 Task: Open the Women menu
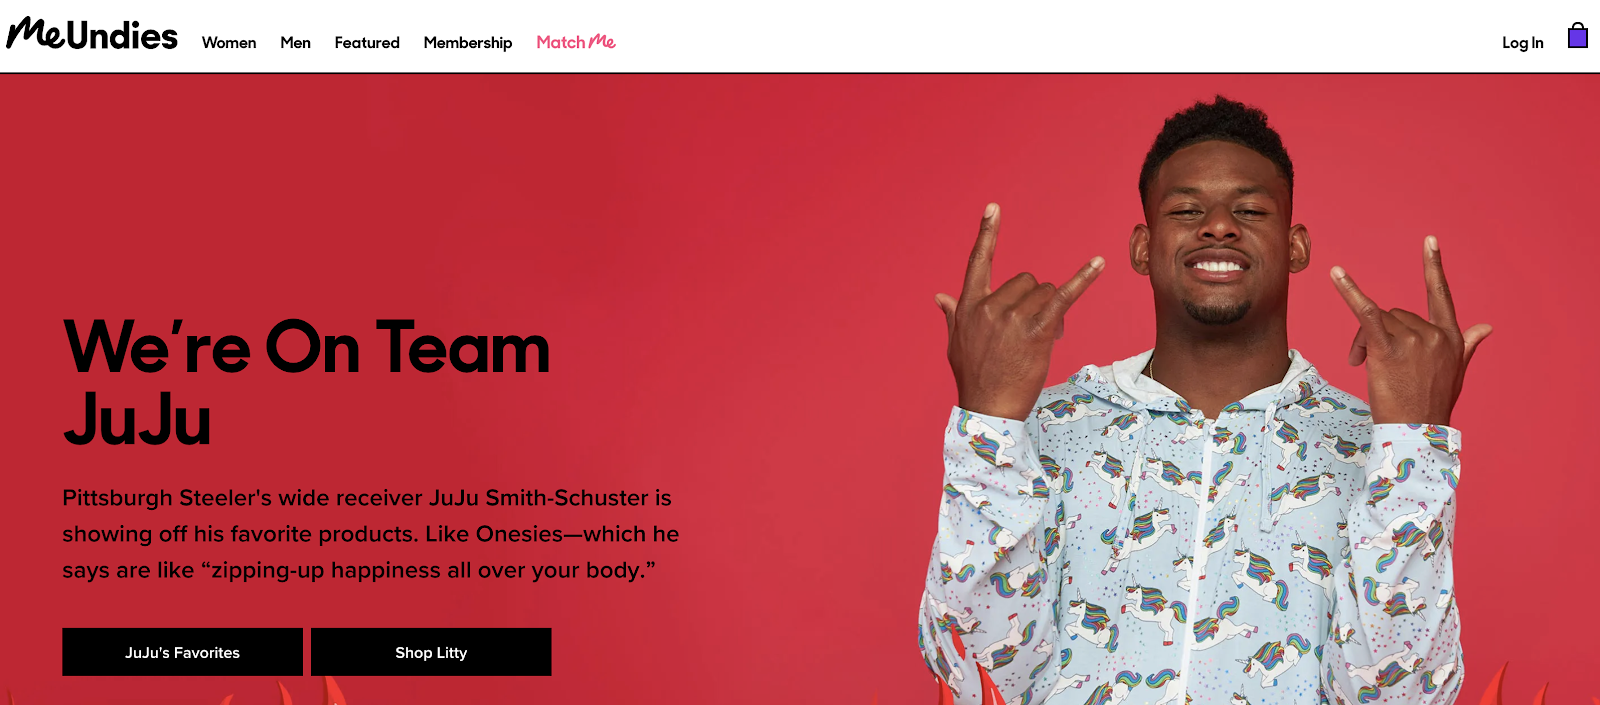tap(229, 42)
